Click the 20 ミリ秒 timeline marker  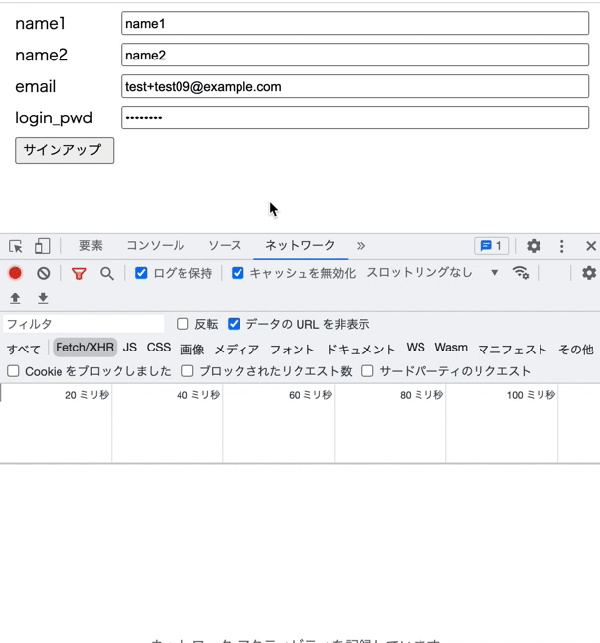point(87,395)
